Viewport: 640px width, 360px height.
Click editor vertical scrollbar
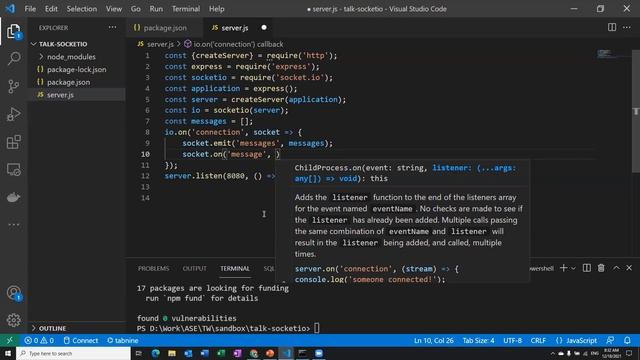(636, 111)
